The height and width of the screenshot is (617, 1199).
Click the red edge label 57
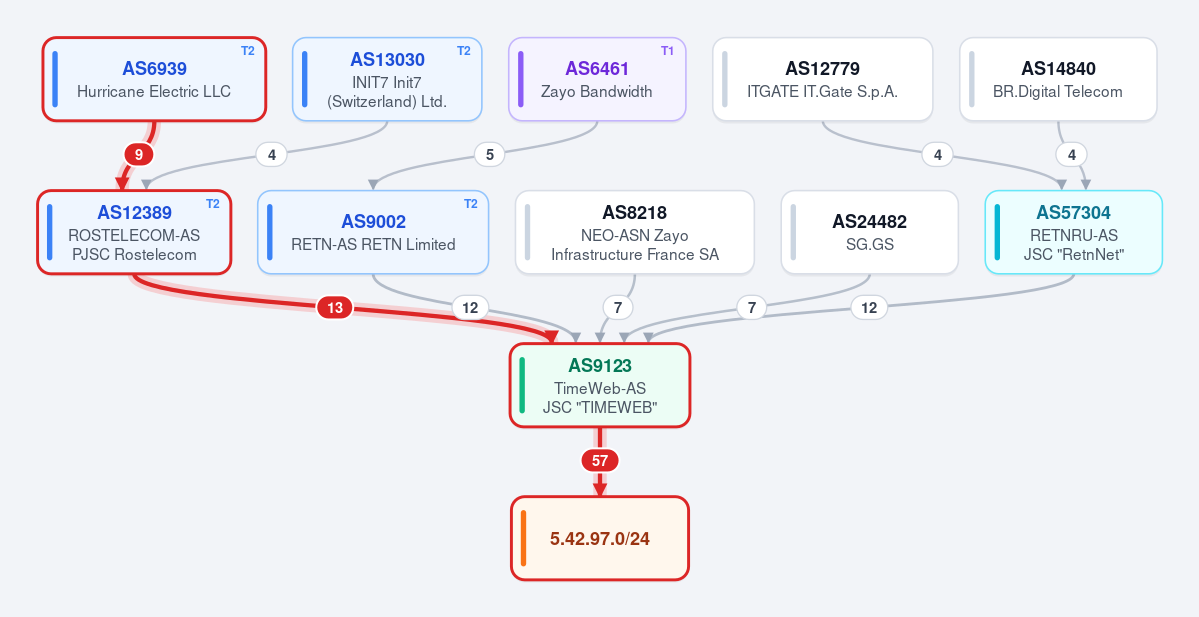pos(600,460)
